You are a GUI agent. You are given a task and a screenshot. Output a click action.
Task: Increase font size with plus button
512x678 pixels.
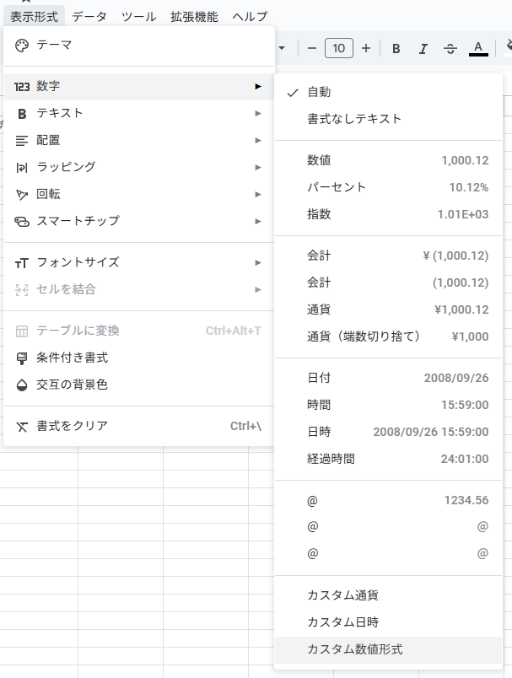366,48
